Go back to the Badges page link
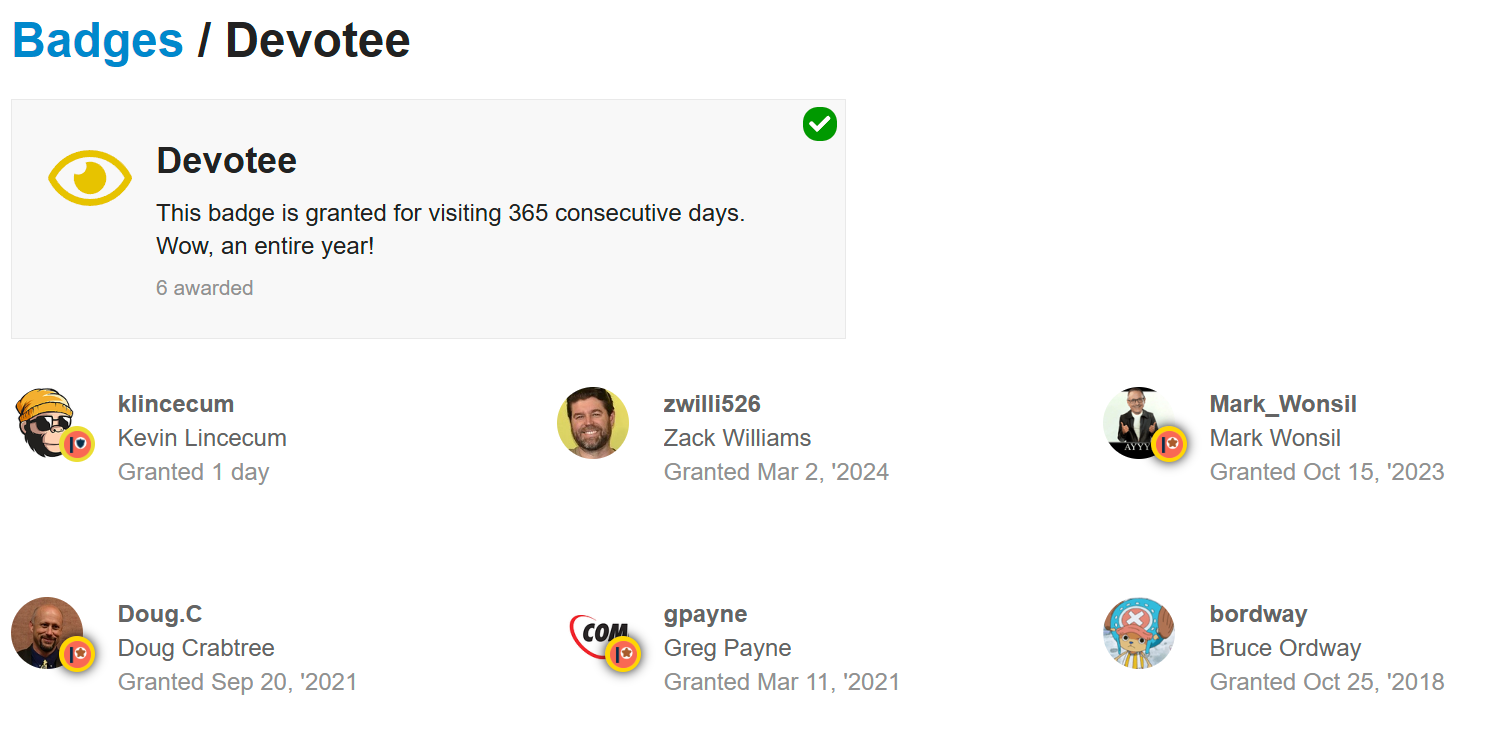Viewport: 1500px width, 751px height. pyautogui.click(x=98, y=41)
